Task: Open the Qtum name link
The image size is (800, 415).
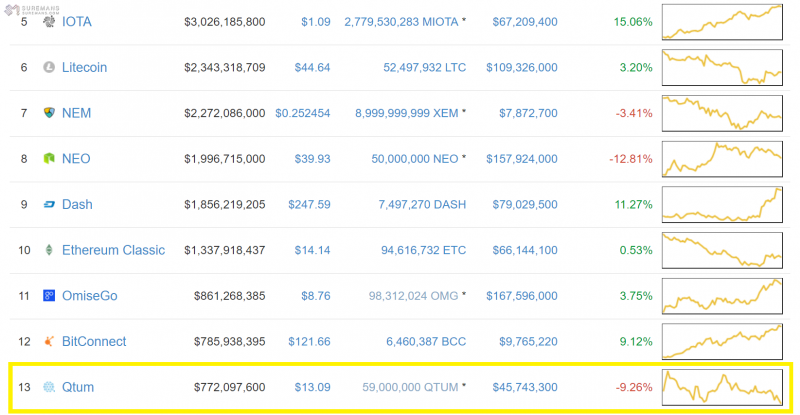Action: (78, 387)
